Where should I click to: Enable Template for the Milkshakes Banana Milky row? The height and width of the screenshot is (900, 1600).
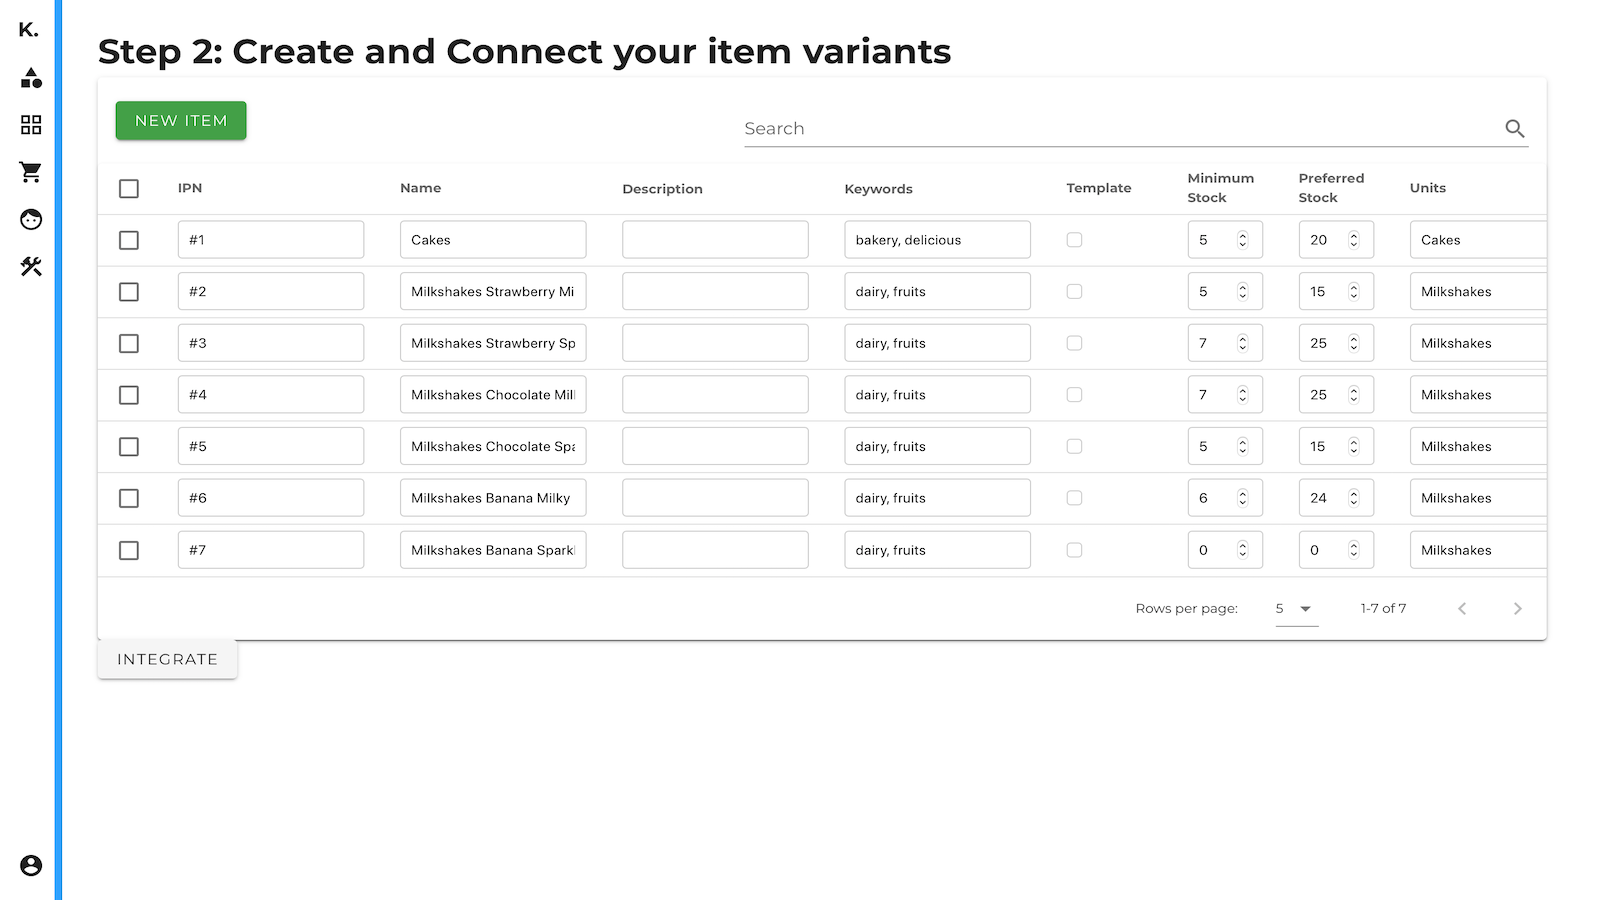pyautogui.click(x=1074, y=497)
